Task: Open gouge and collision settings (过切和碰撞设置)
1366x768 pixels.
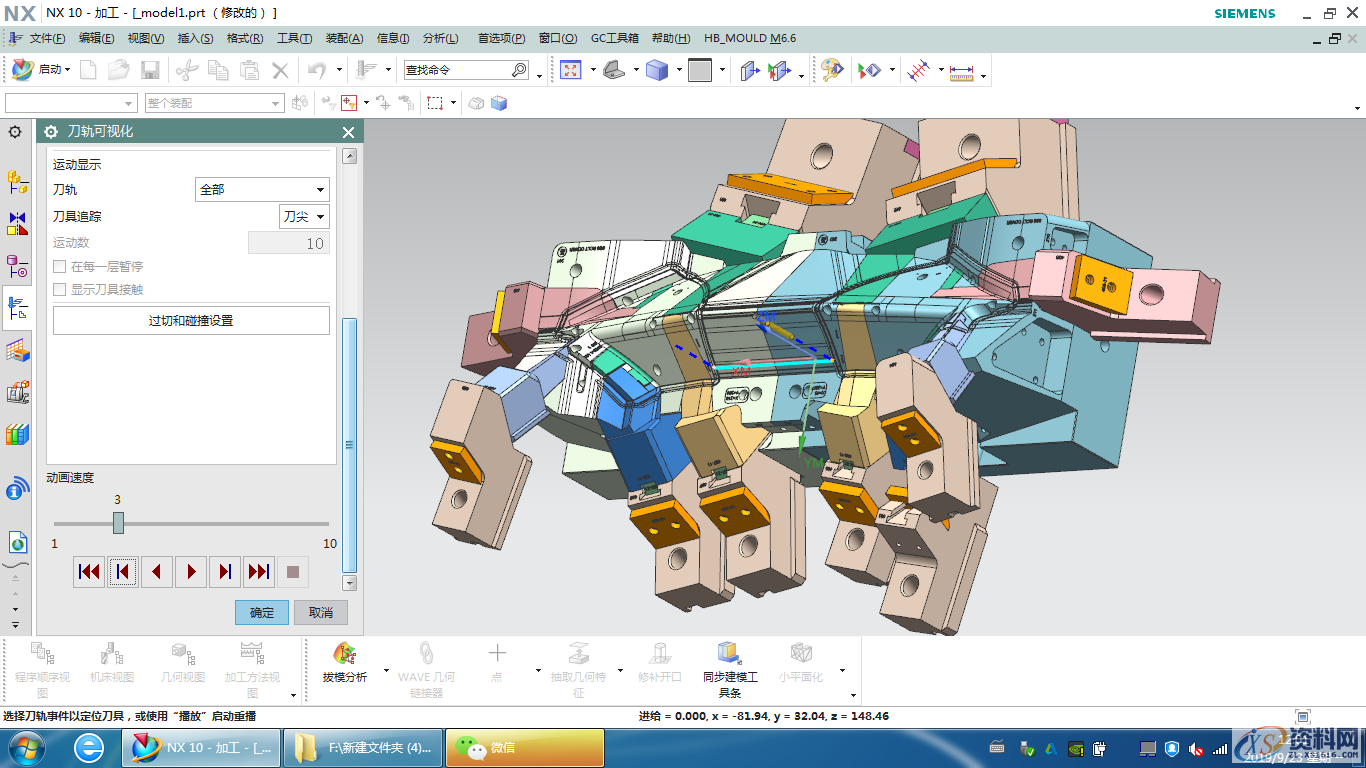Action: [x=191, y=321]
